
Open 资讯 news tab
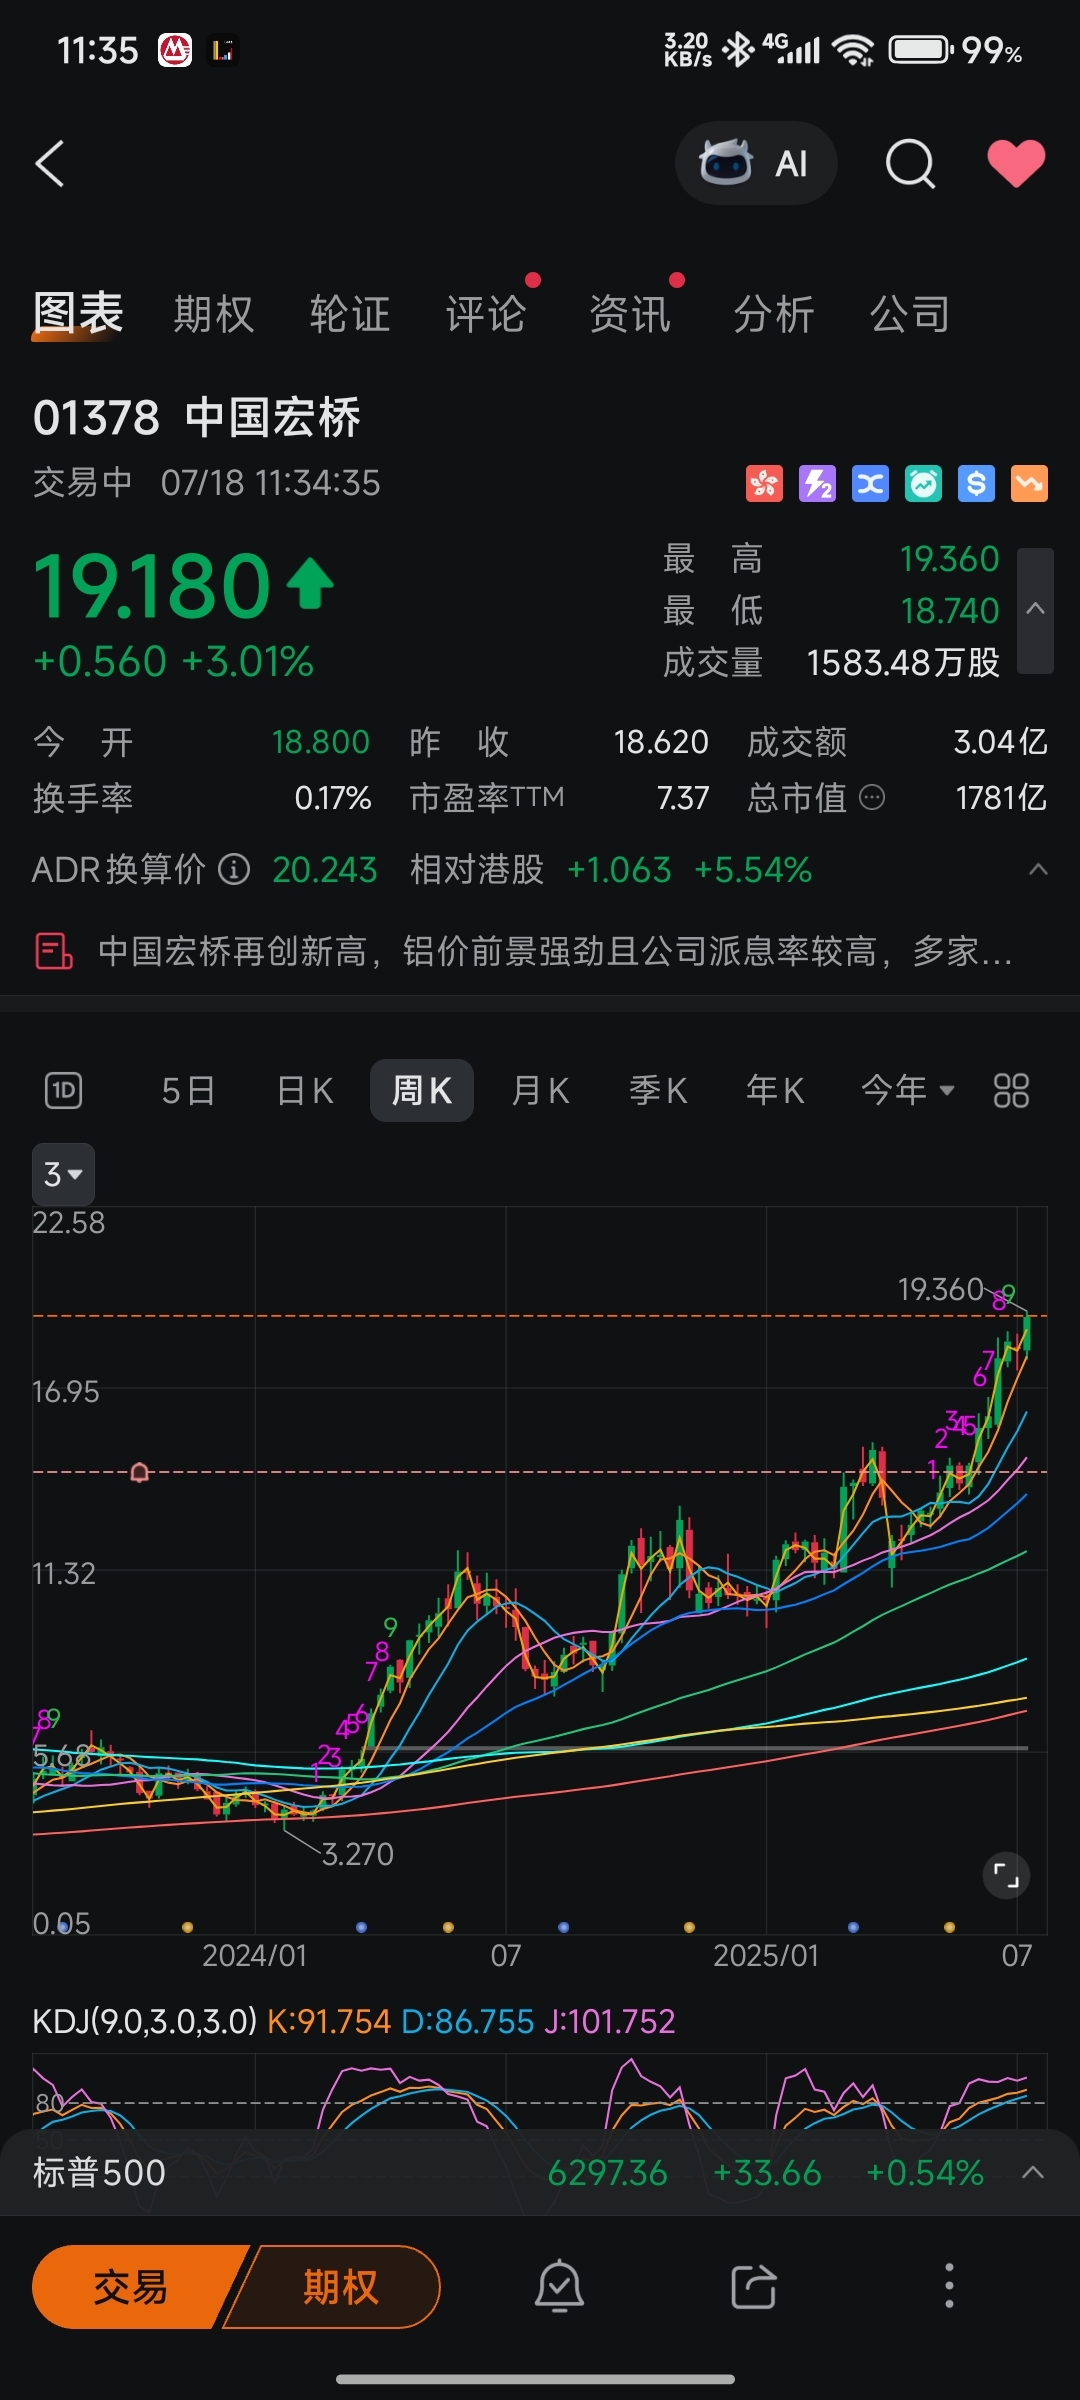point(630,314)
